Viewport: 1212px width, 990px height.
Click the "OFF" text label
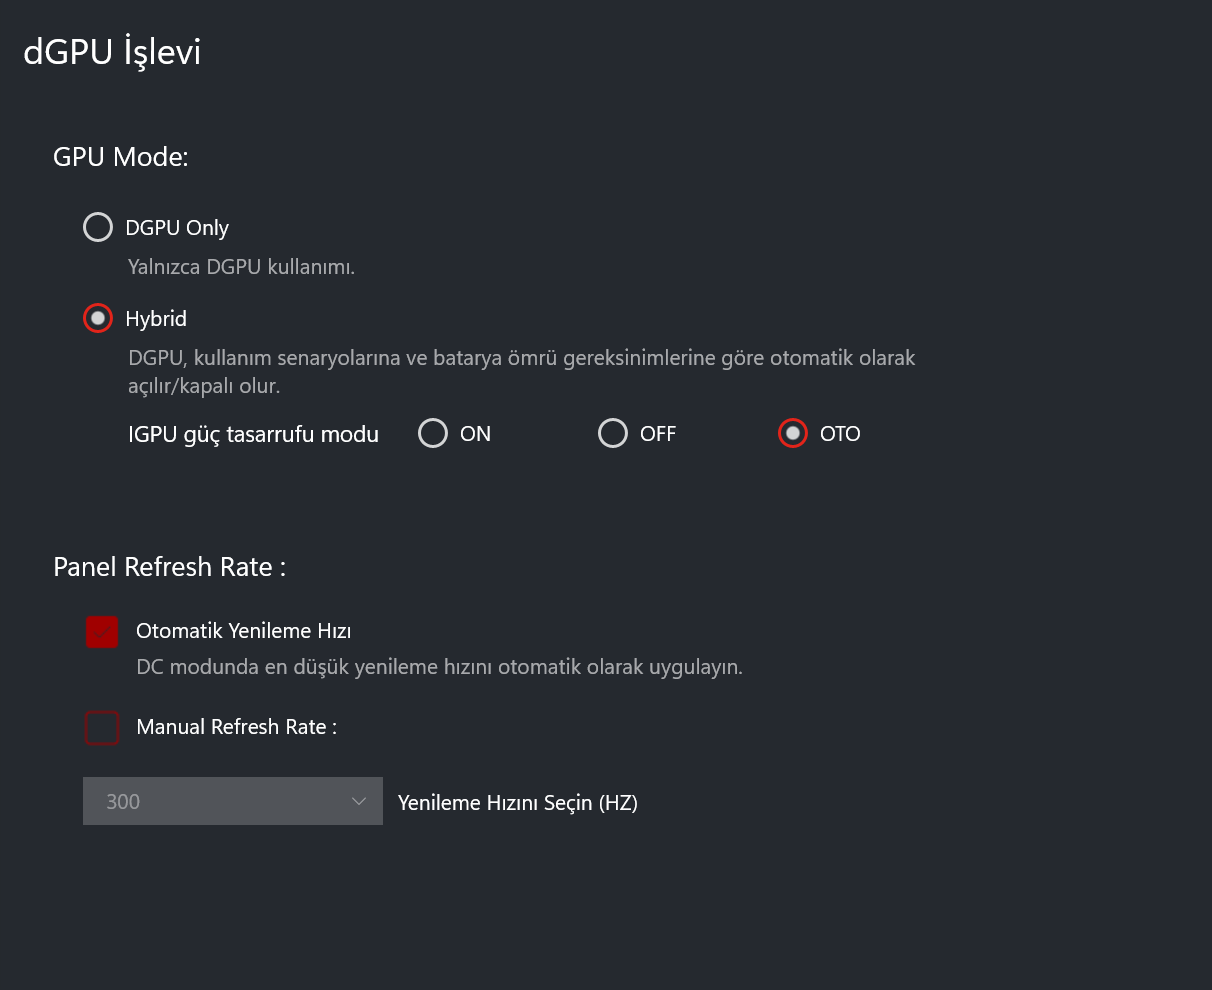(x=658, y=434)
